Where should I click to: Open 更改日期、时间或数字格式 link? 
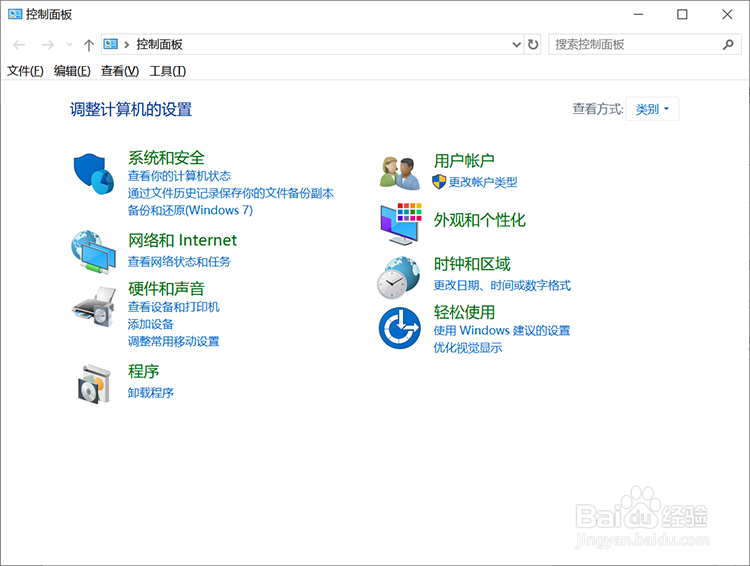(x=502, y=286)
